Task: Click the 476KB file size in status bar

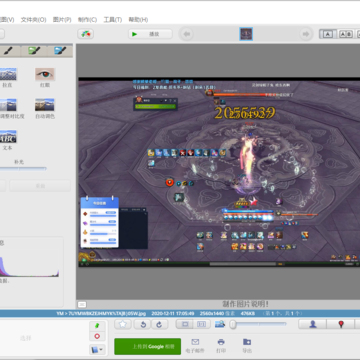Action: point(247,313)
